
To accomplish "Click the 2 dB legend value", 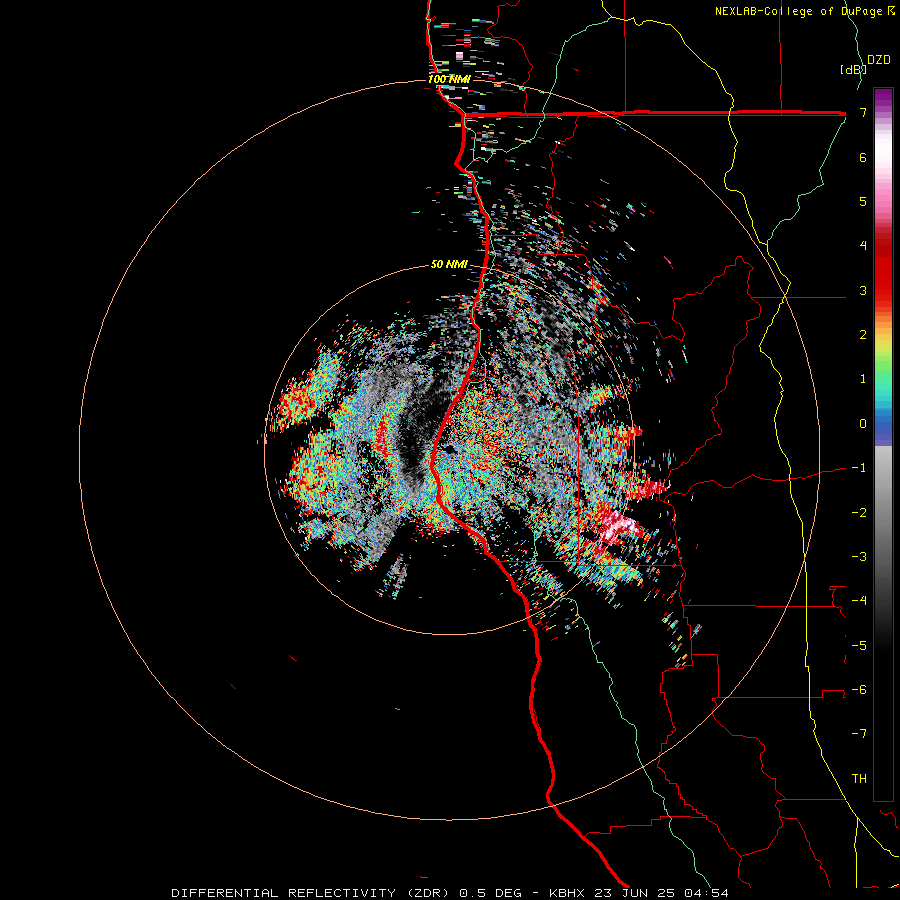I will tap(863, 335).
